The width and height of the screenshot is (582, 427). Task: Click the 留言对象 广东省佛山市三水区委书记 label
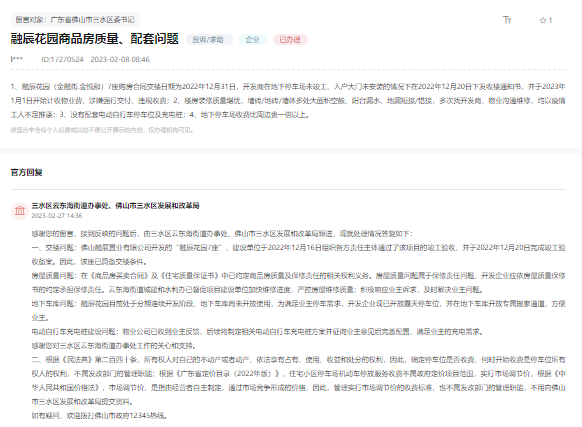click(x=75, y=20)
